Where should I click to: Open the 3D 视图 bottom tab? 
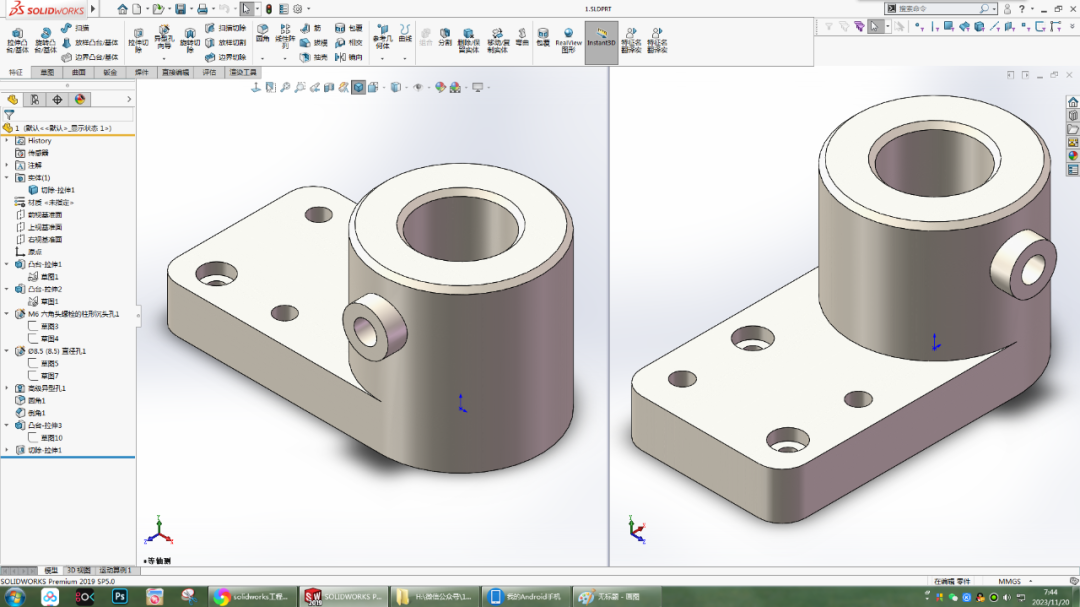pos(79,570)
